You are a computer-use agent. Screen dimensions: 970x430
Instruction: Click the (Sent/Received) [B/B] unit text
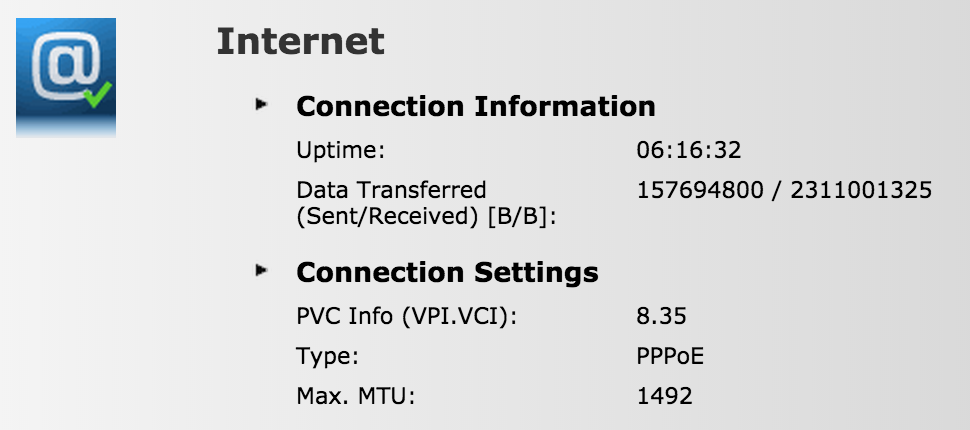(426, 217)
